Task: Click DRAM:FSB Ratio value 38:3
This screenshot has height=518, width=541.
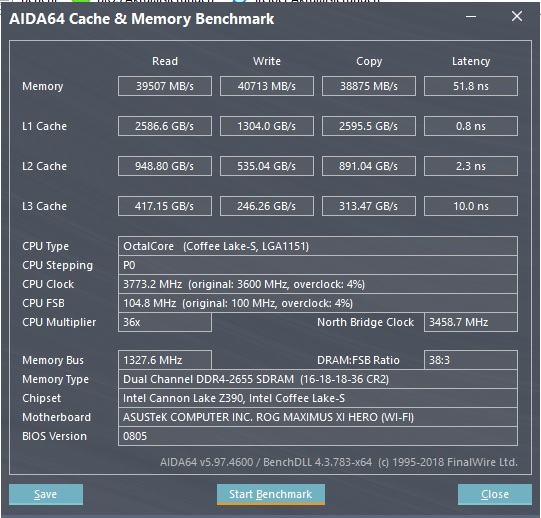Action: click(x=471, y=360)
